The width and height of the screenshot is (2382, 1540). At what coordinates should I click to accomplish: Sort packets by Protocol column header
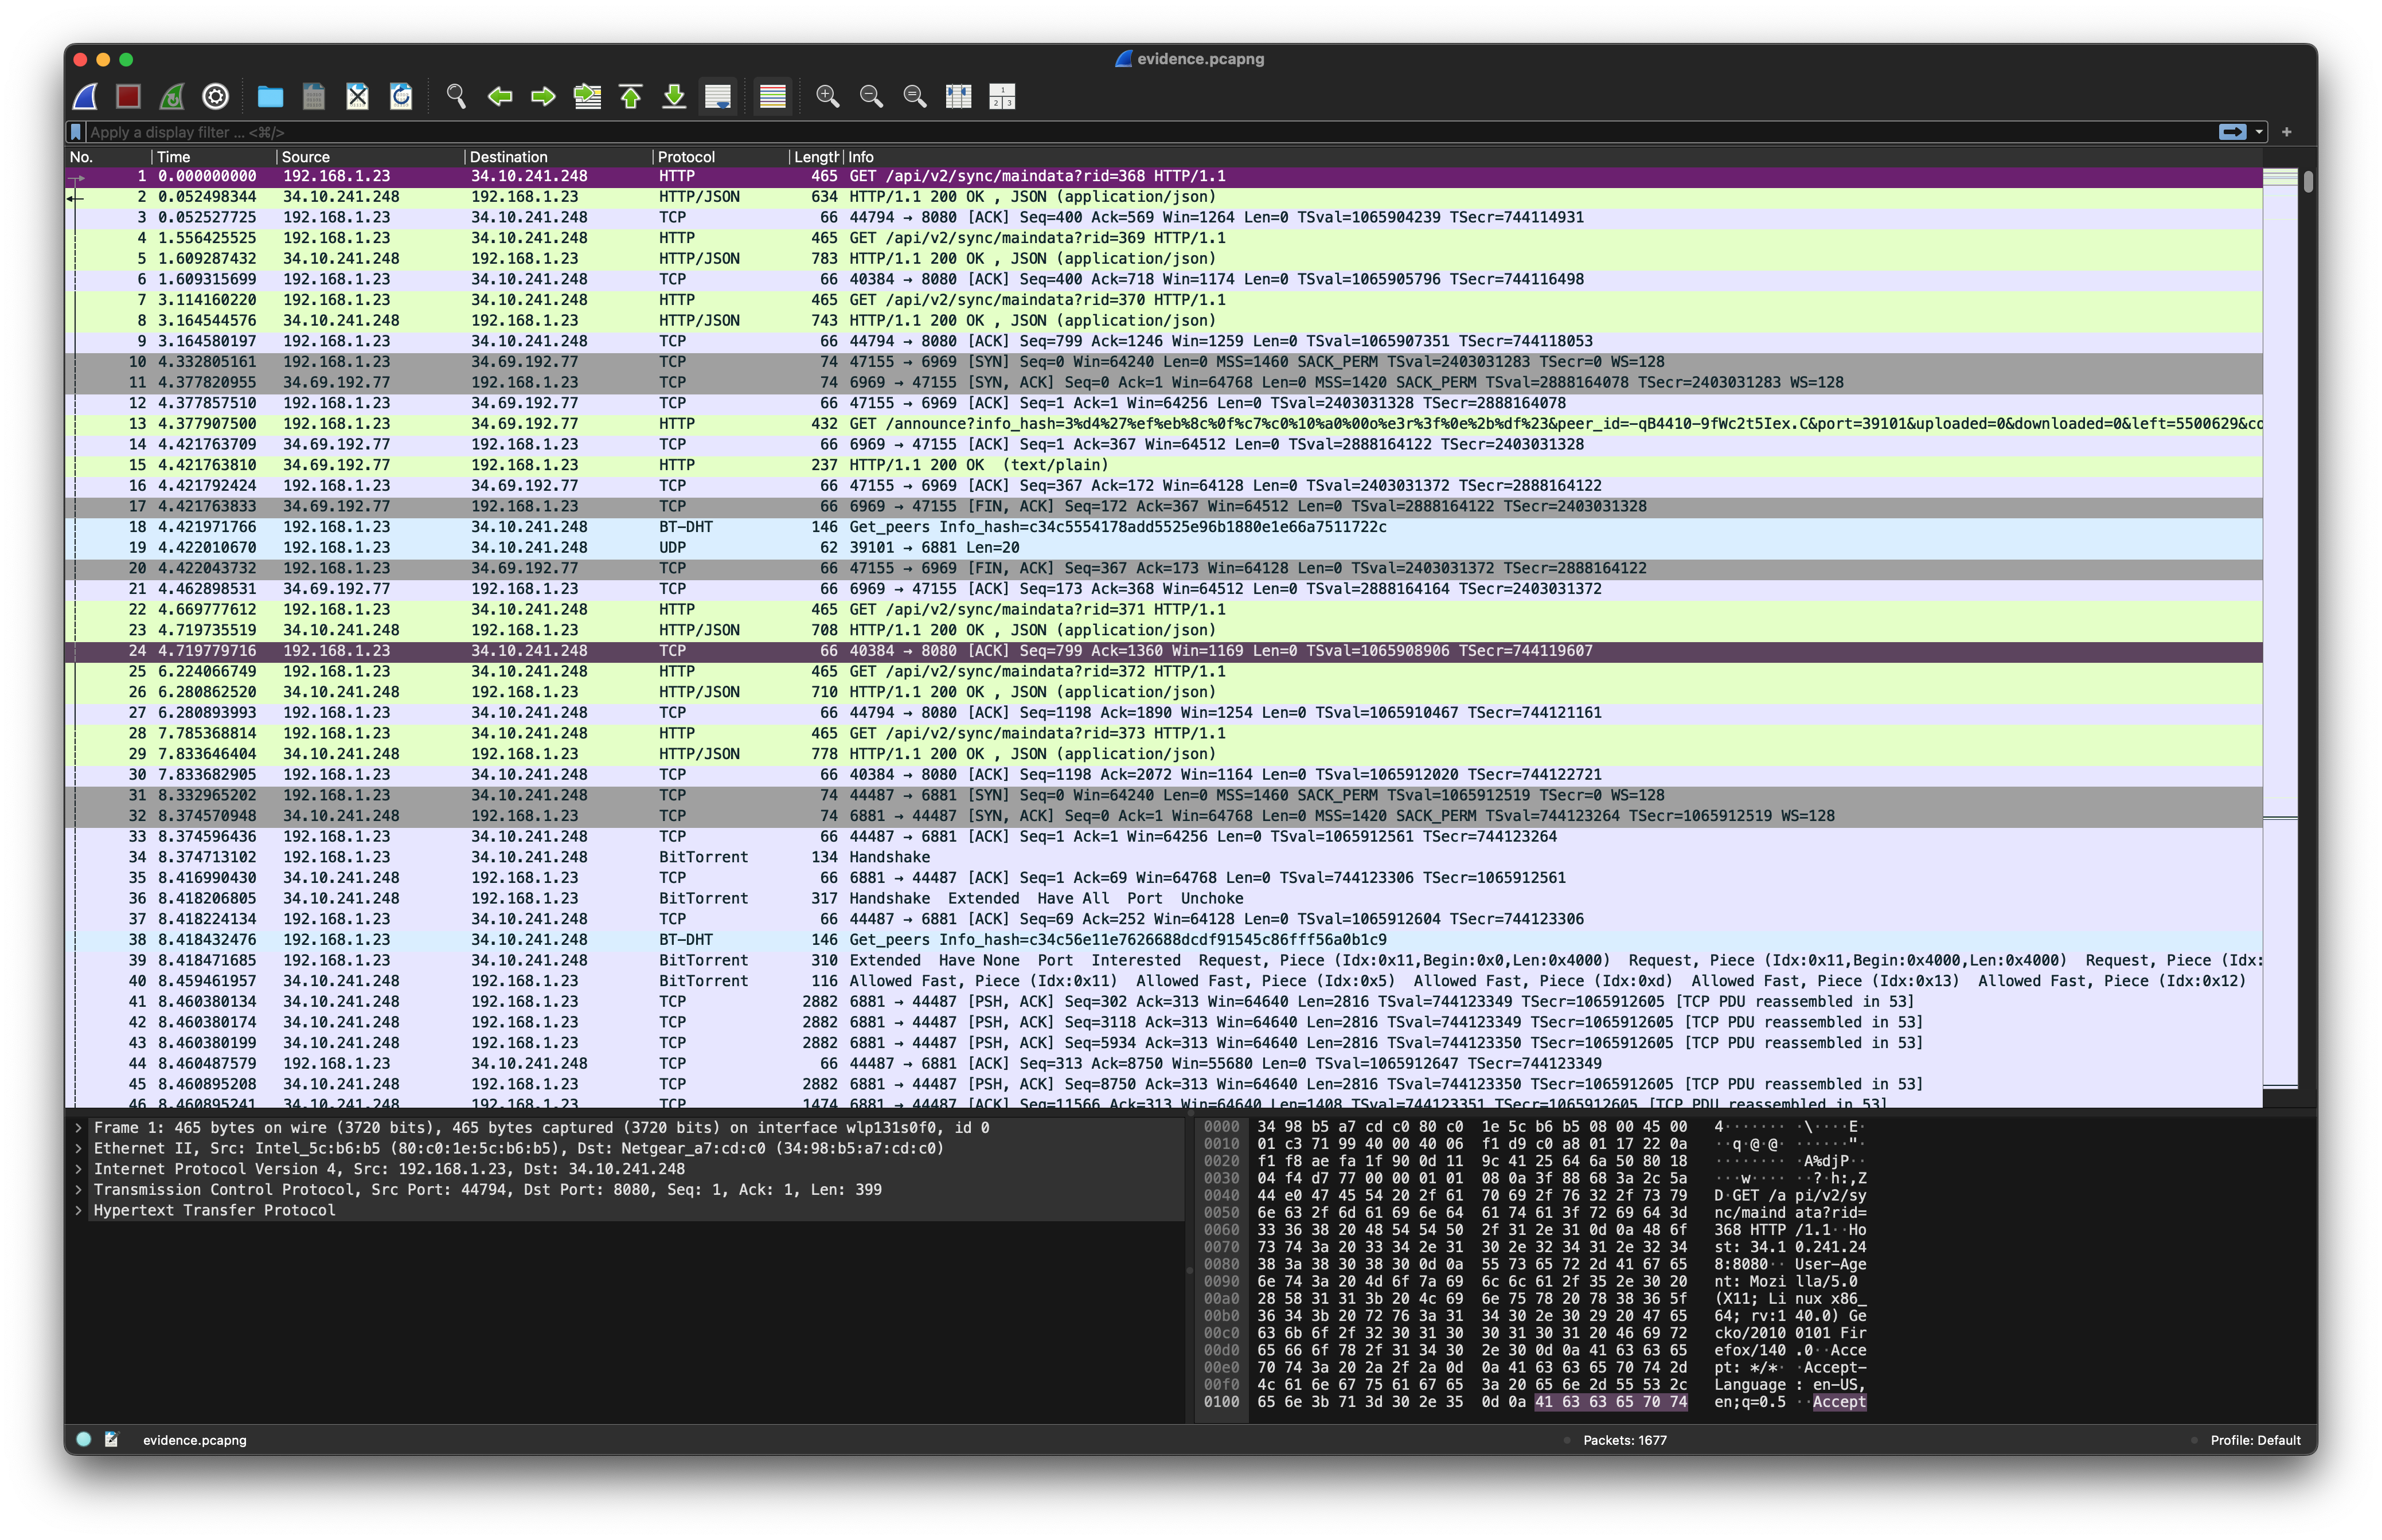tap(686, 157)
